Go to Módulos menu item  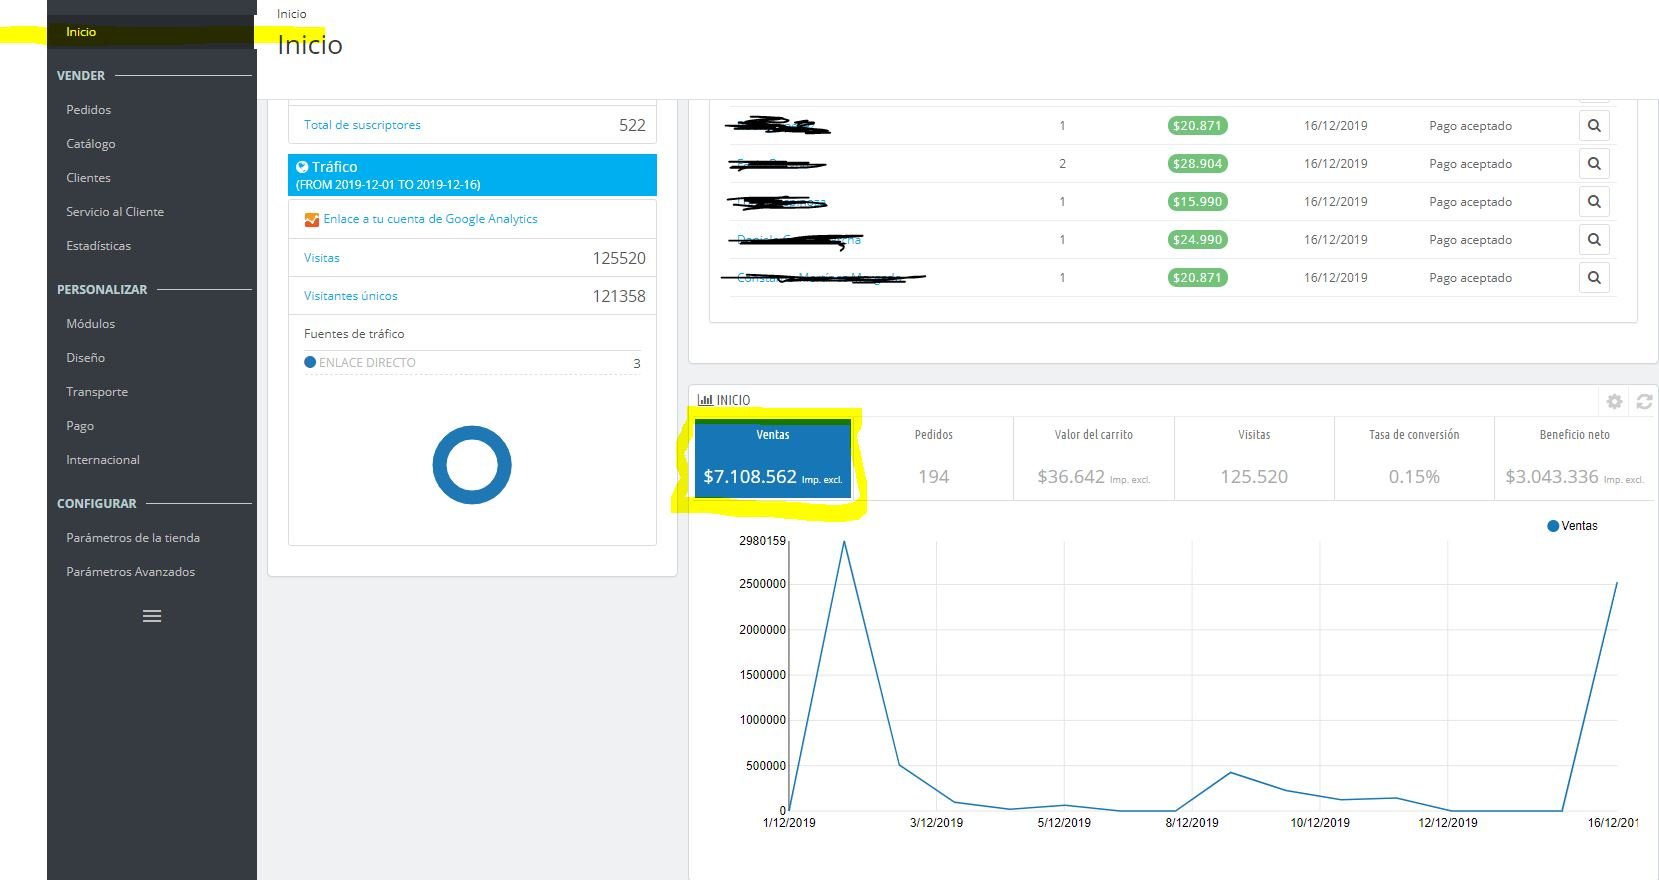click(x=91, y=324)
